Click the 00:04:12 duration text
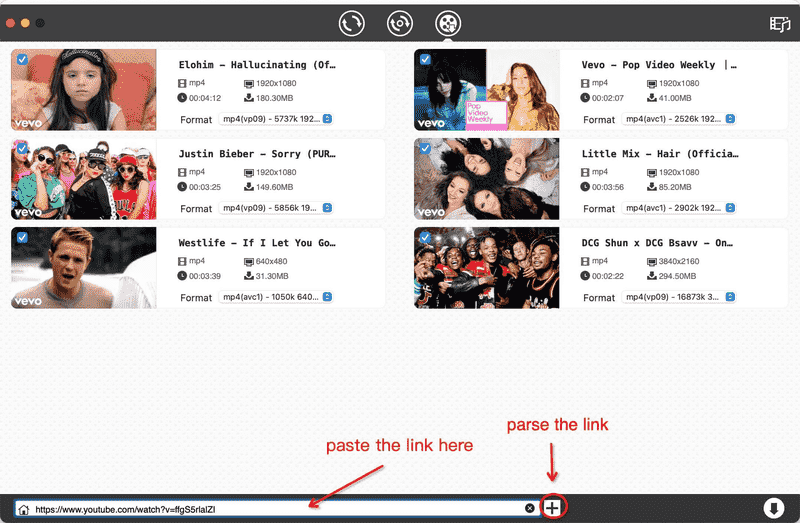The image size is (800, 523). click(x=205, y=98)
